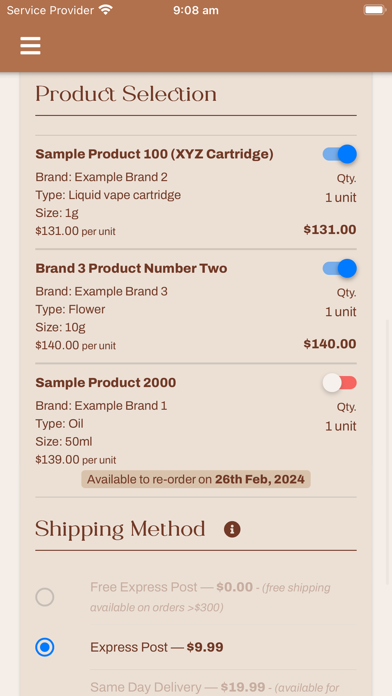Tap the Sample Product 2000 title
392x696 pixels.
click(x=106, y=383)
